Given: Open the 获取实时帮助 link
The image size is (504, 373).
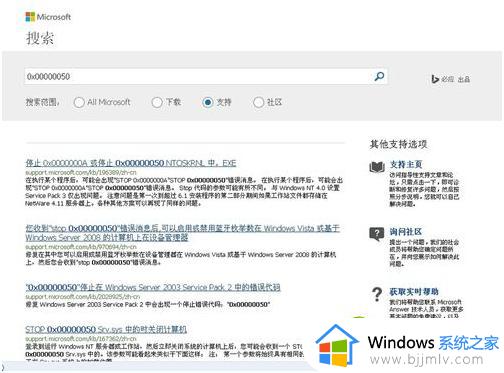Looking at the screenshot, I should click(414, 292).
